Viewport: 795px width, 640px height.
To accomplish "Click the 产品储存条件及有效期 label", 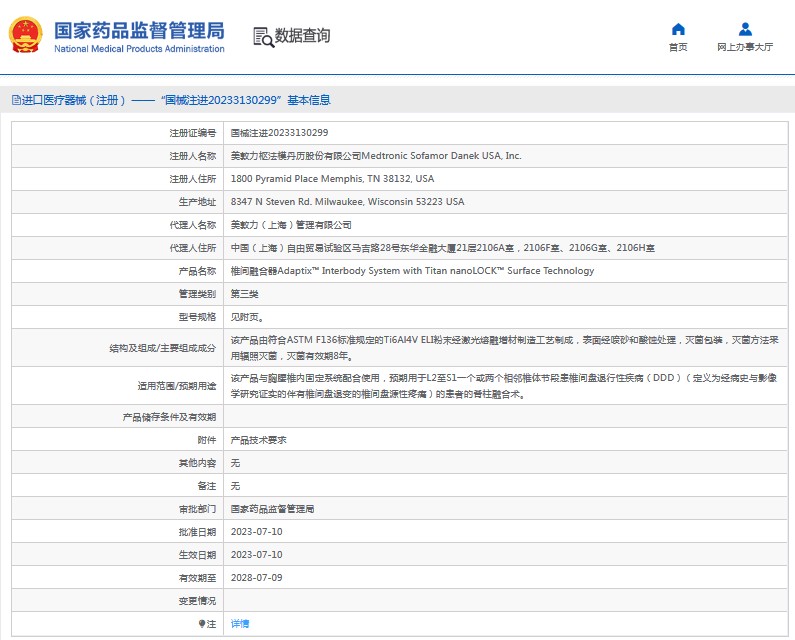I will pyautogui.click(x=169, y=417).
